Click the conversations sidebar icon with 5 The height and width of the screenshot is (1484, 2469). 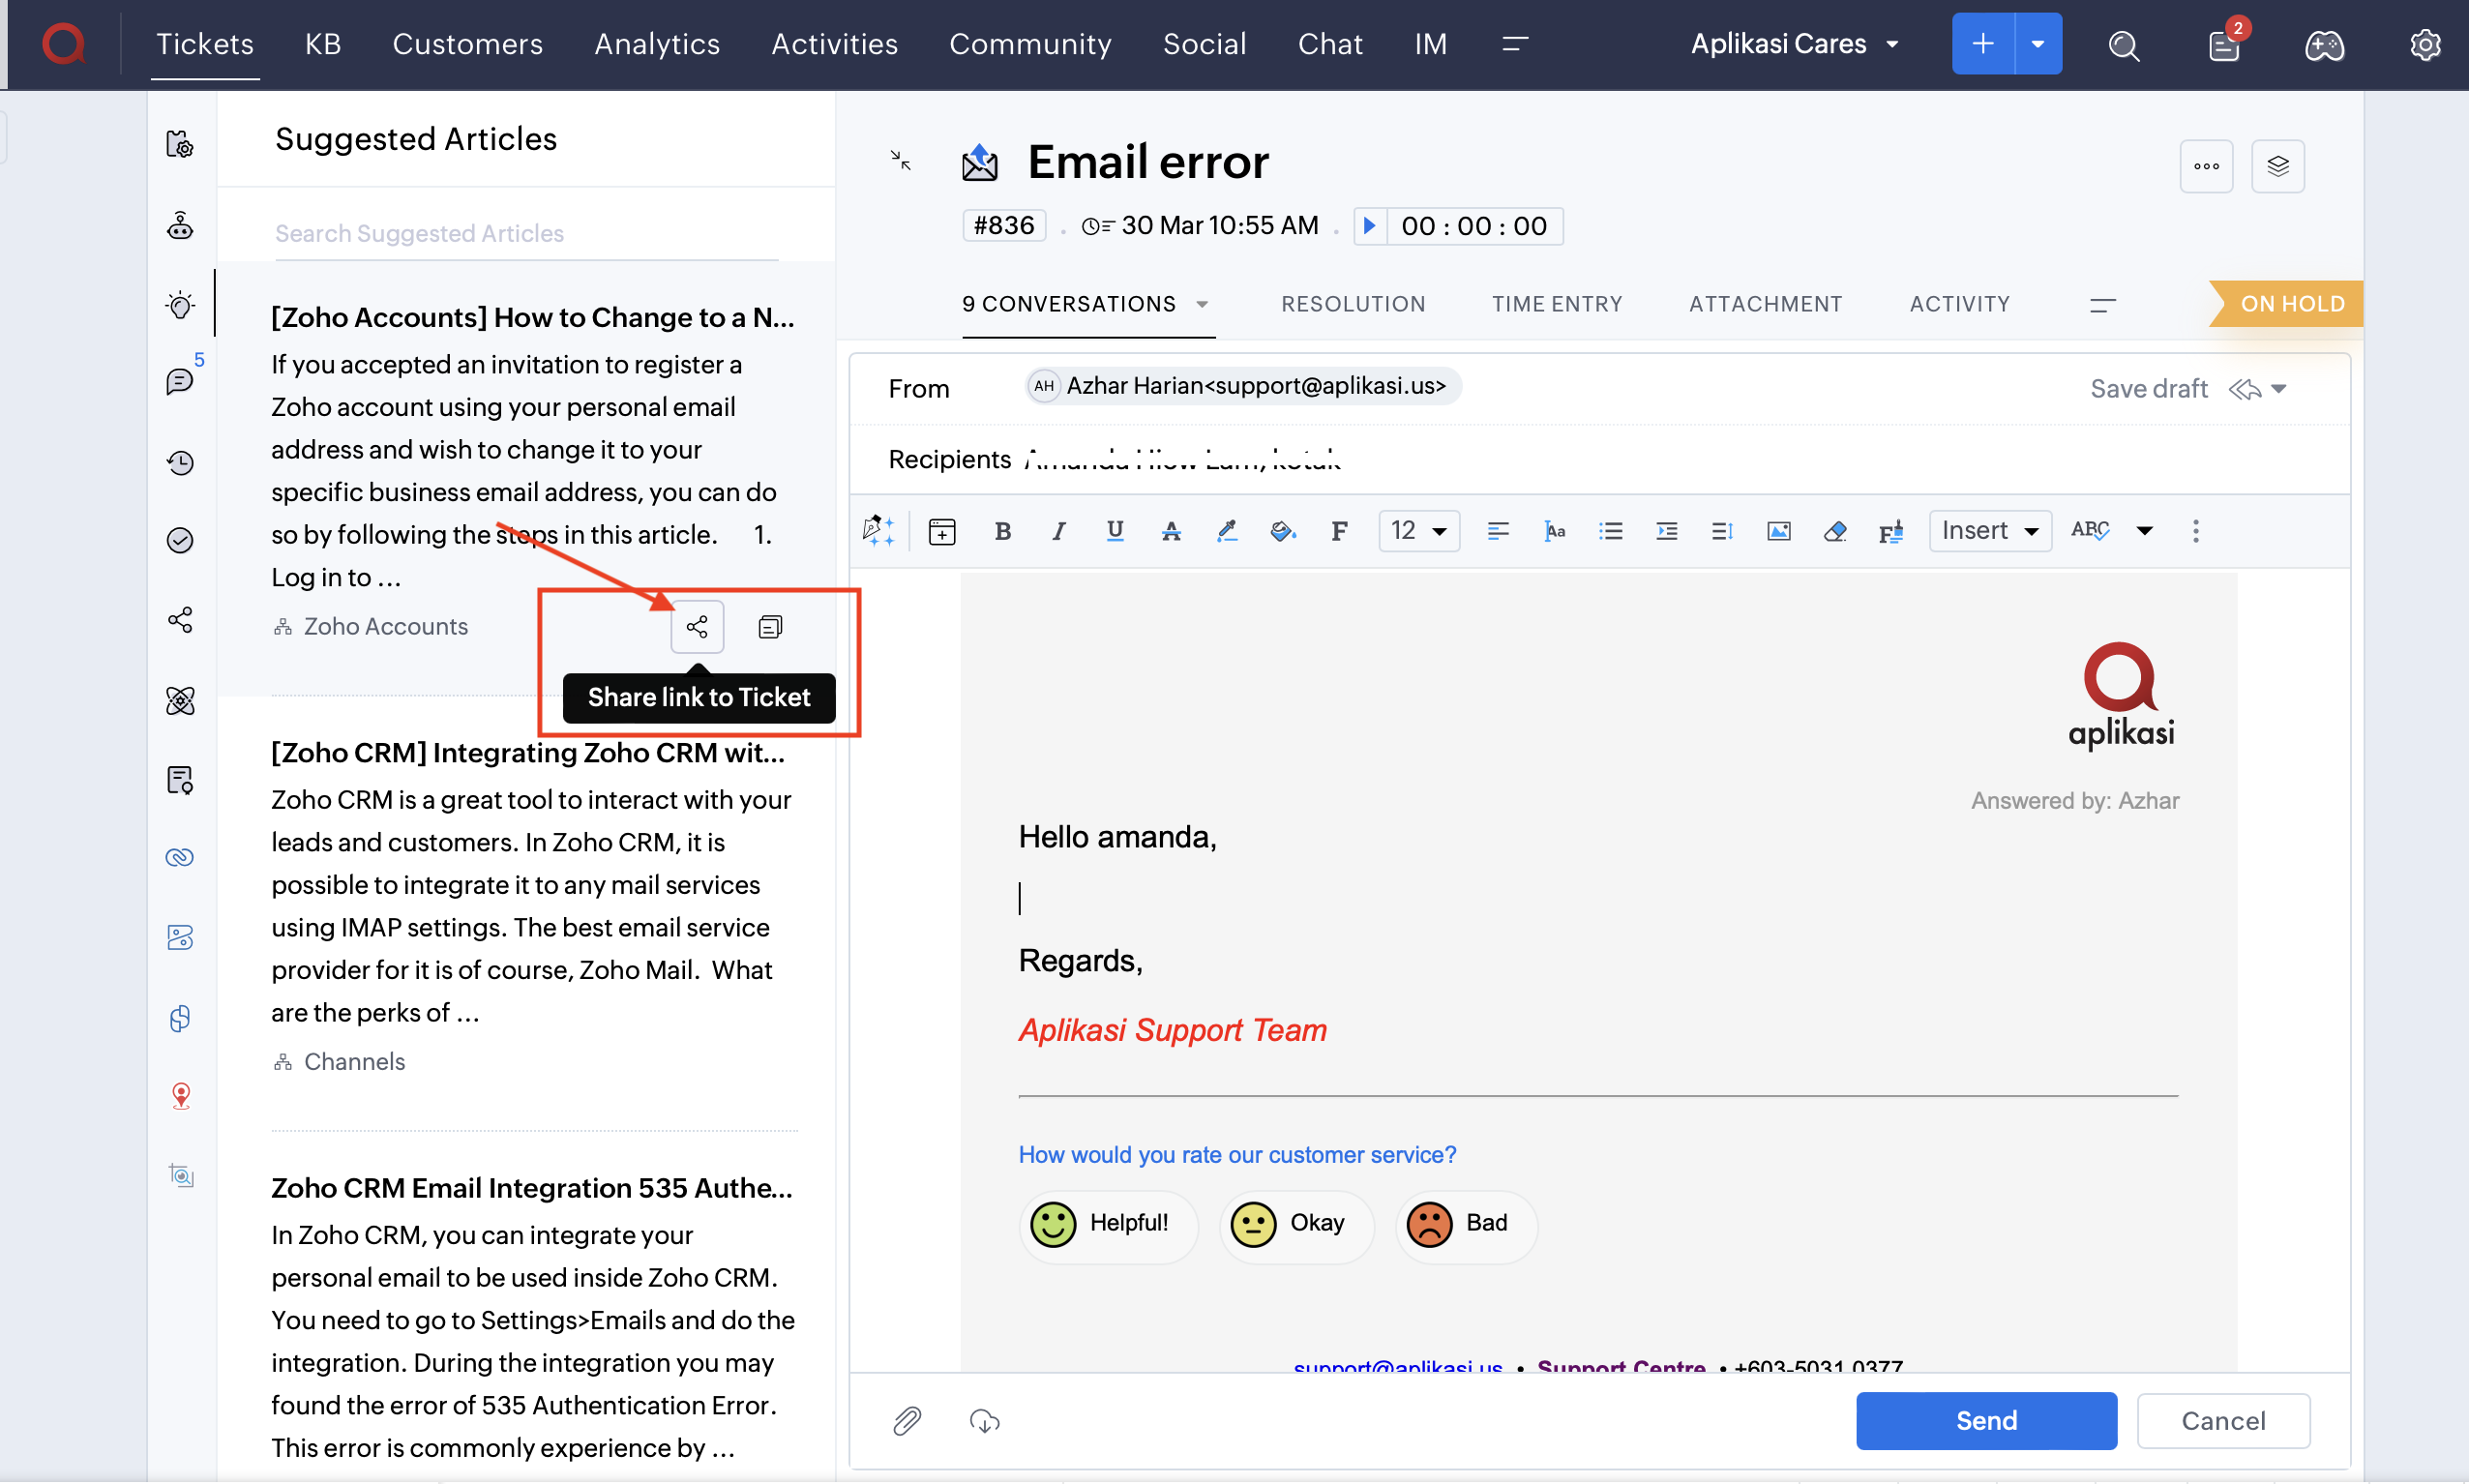click(x=180, y=381)
